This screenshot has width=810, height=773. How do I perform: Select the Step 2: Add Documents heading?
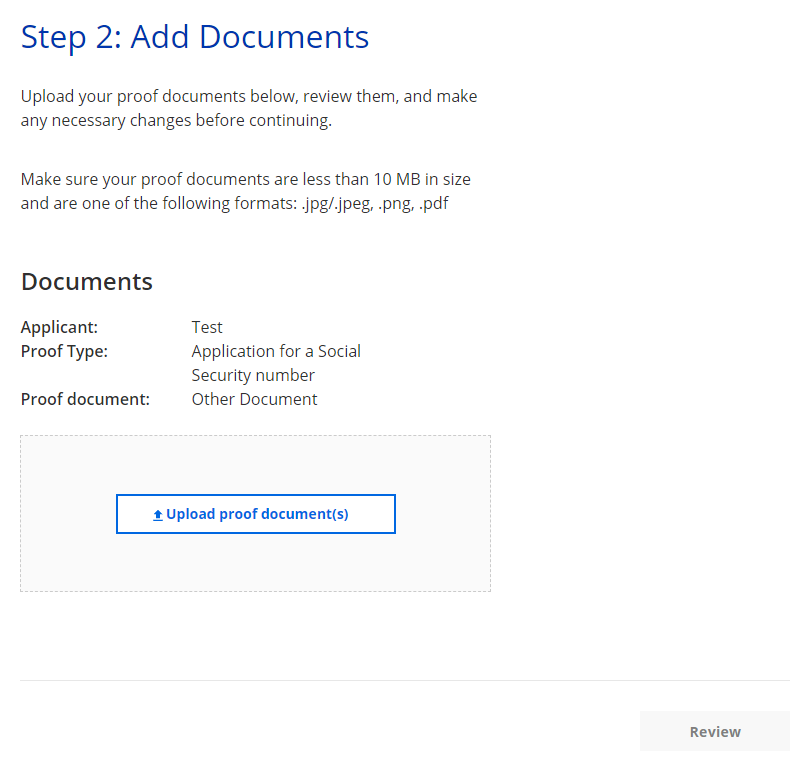coord(195,37)
